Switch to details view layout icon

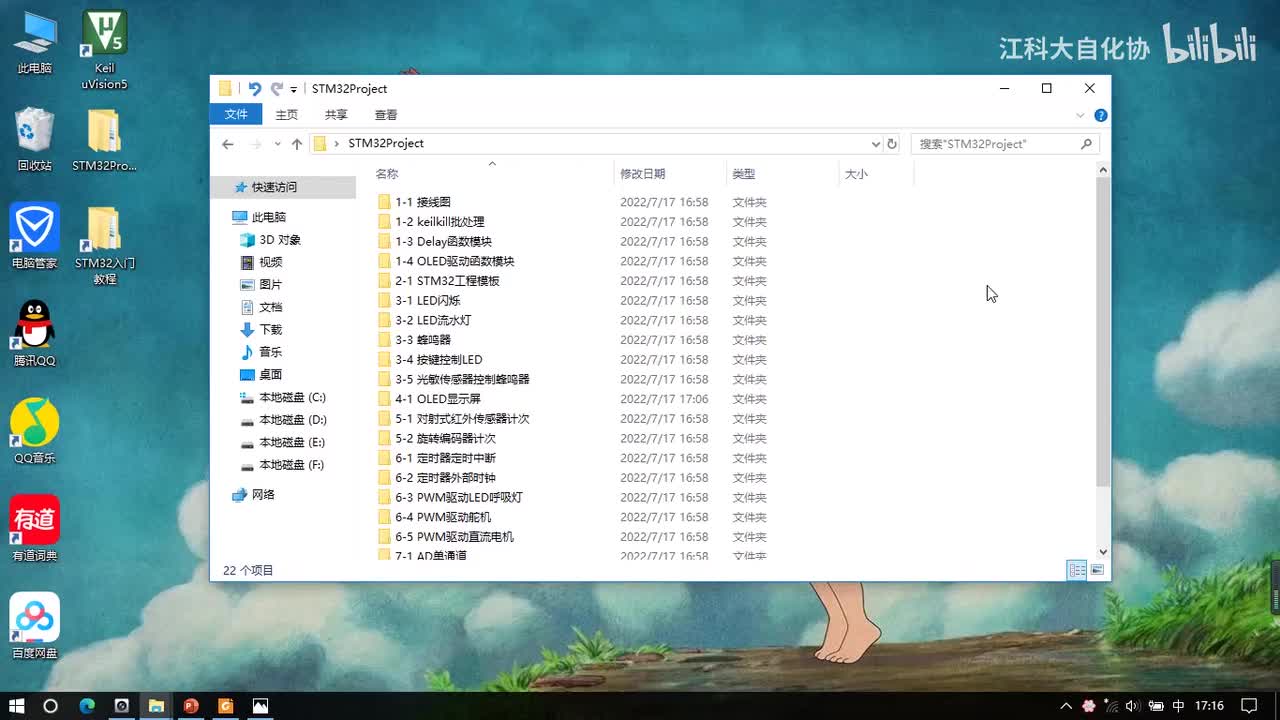pos(1077,570)
